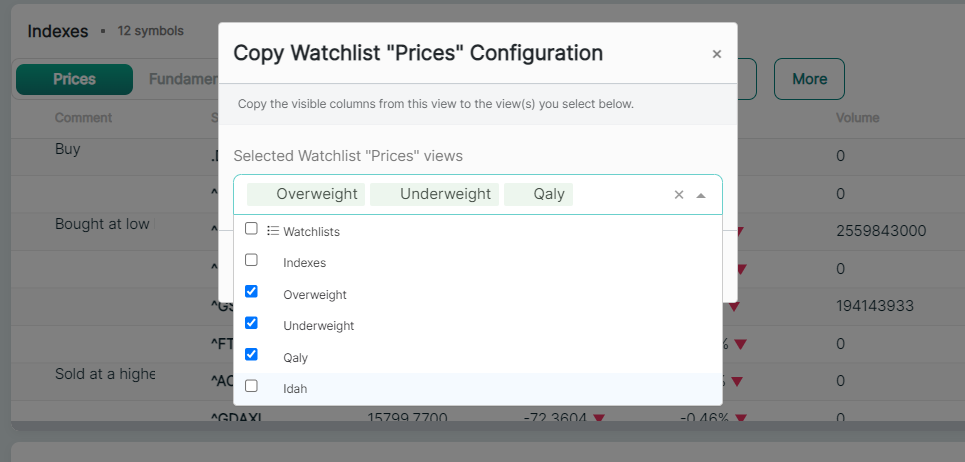Viewport: 965px width, 462px height.
Task: Click the Underweight tag in the selection field
Action: pyautogui.click(x=434, y=194)
